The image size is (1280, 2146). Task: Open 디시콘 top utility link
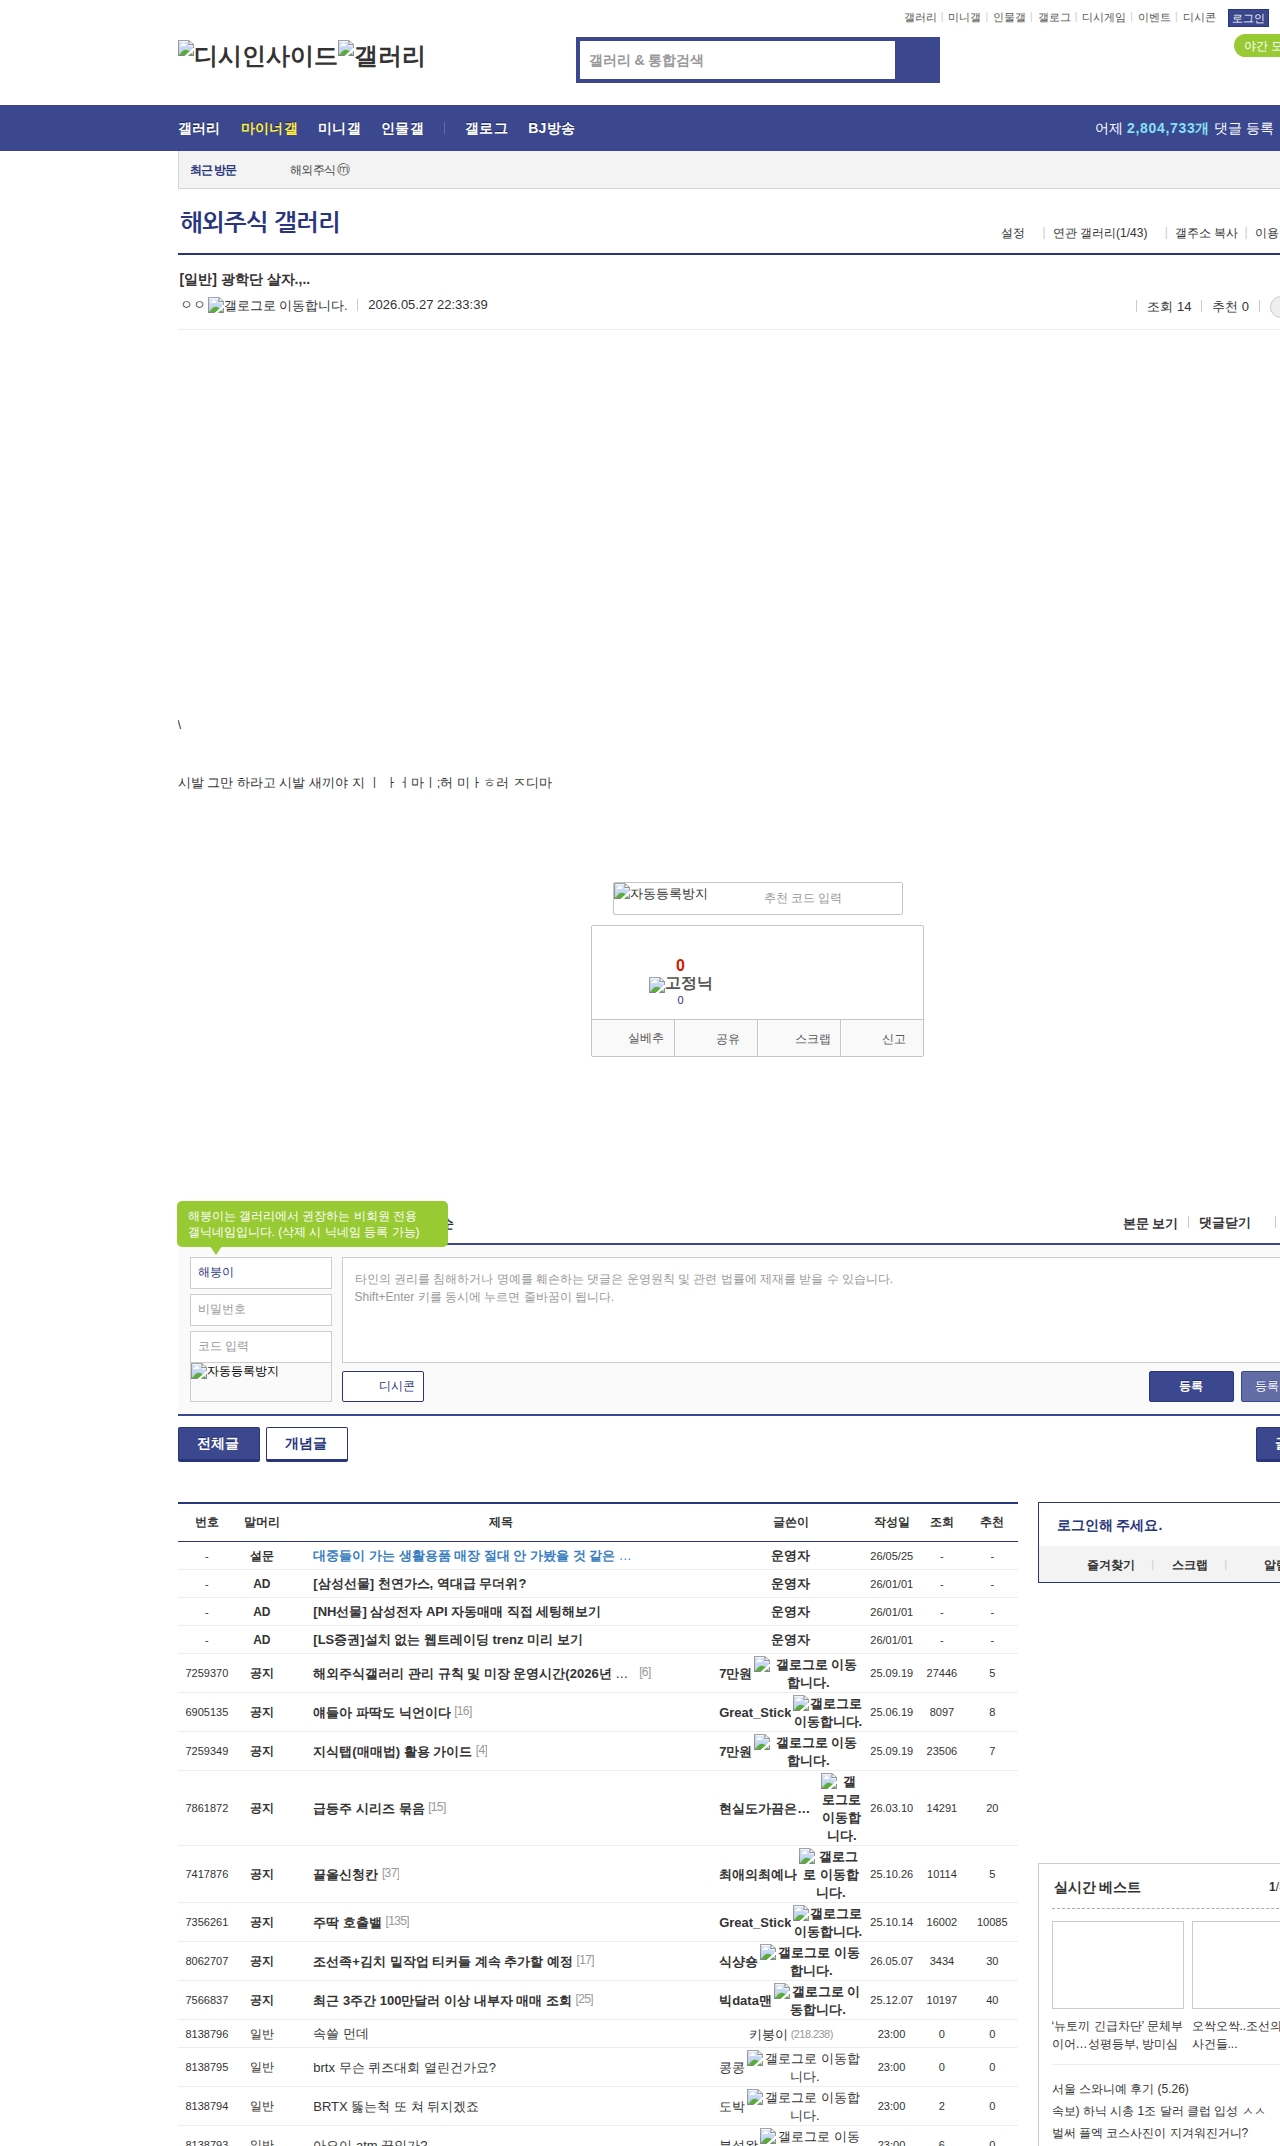pyautogui.click(x=1199, y=18)
